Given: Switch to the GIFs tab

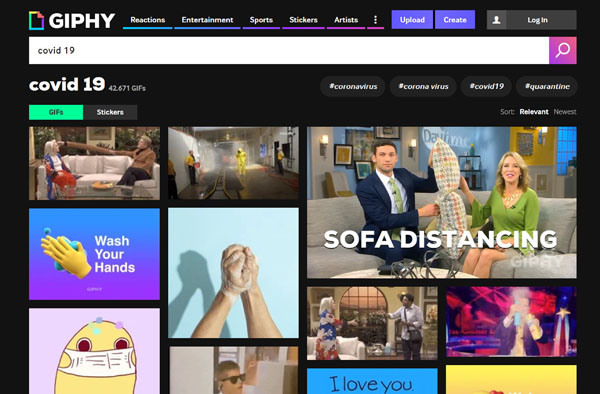Looking at the screenshot, I should [56, 112].
